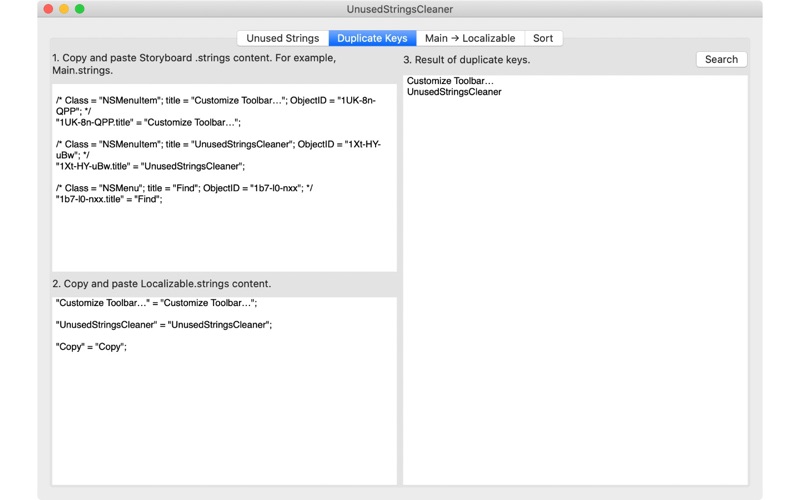This screenshot has width=800, height=500.
Task: Click the NSMenu 'Find' comment line
Action: (x=184, y=188)
